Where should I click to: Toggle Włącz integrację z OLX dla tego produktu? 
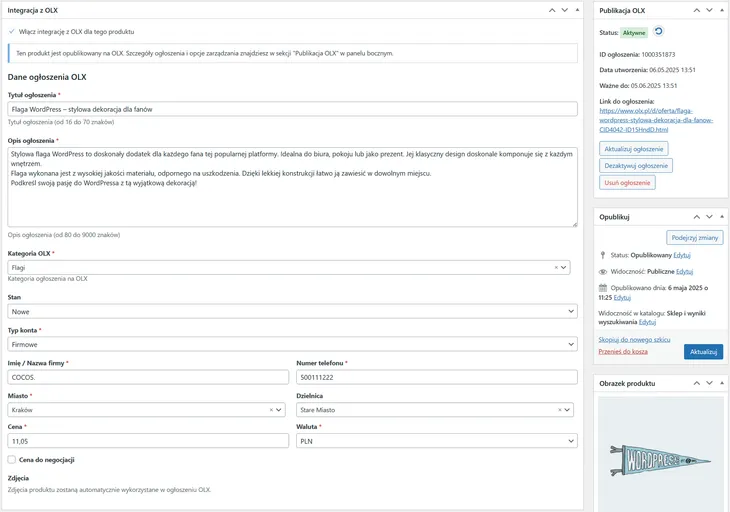click(x=12, y=32)
